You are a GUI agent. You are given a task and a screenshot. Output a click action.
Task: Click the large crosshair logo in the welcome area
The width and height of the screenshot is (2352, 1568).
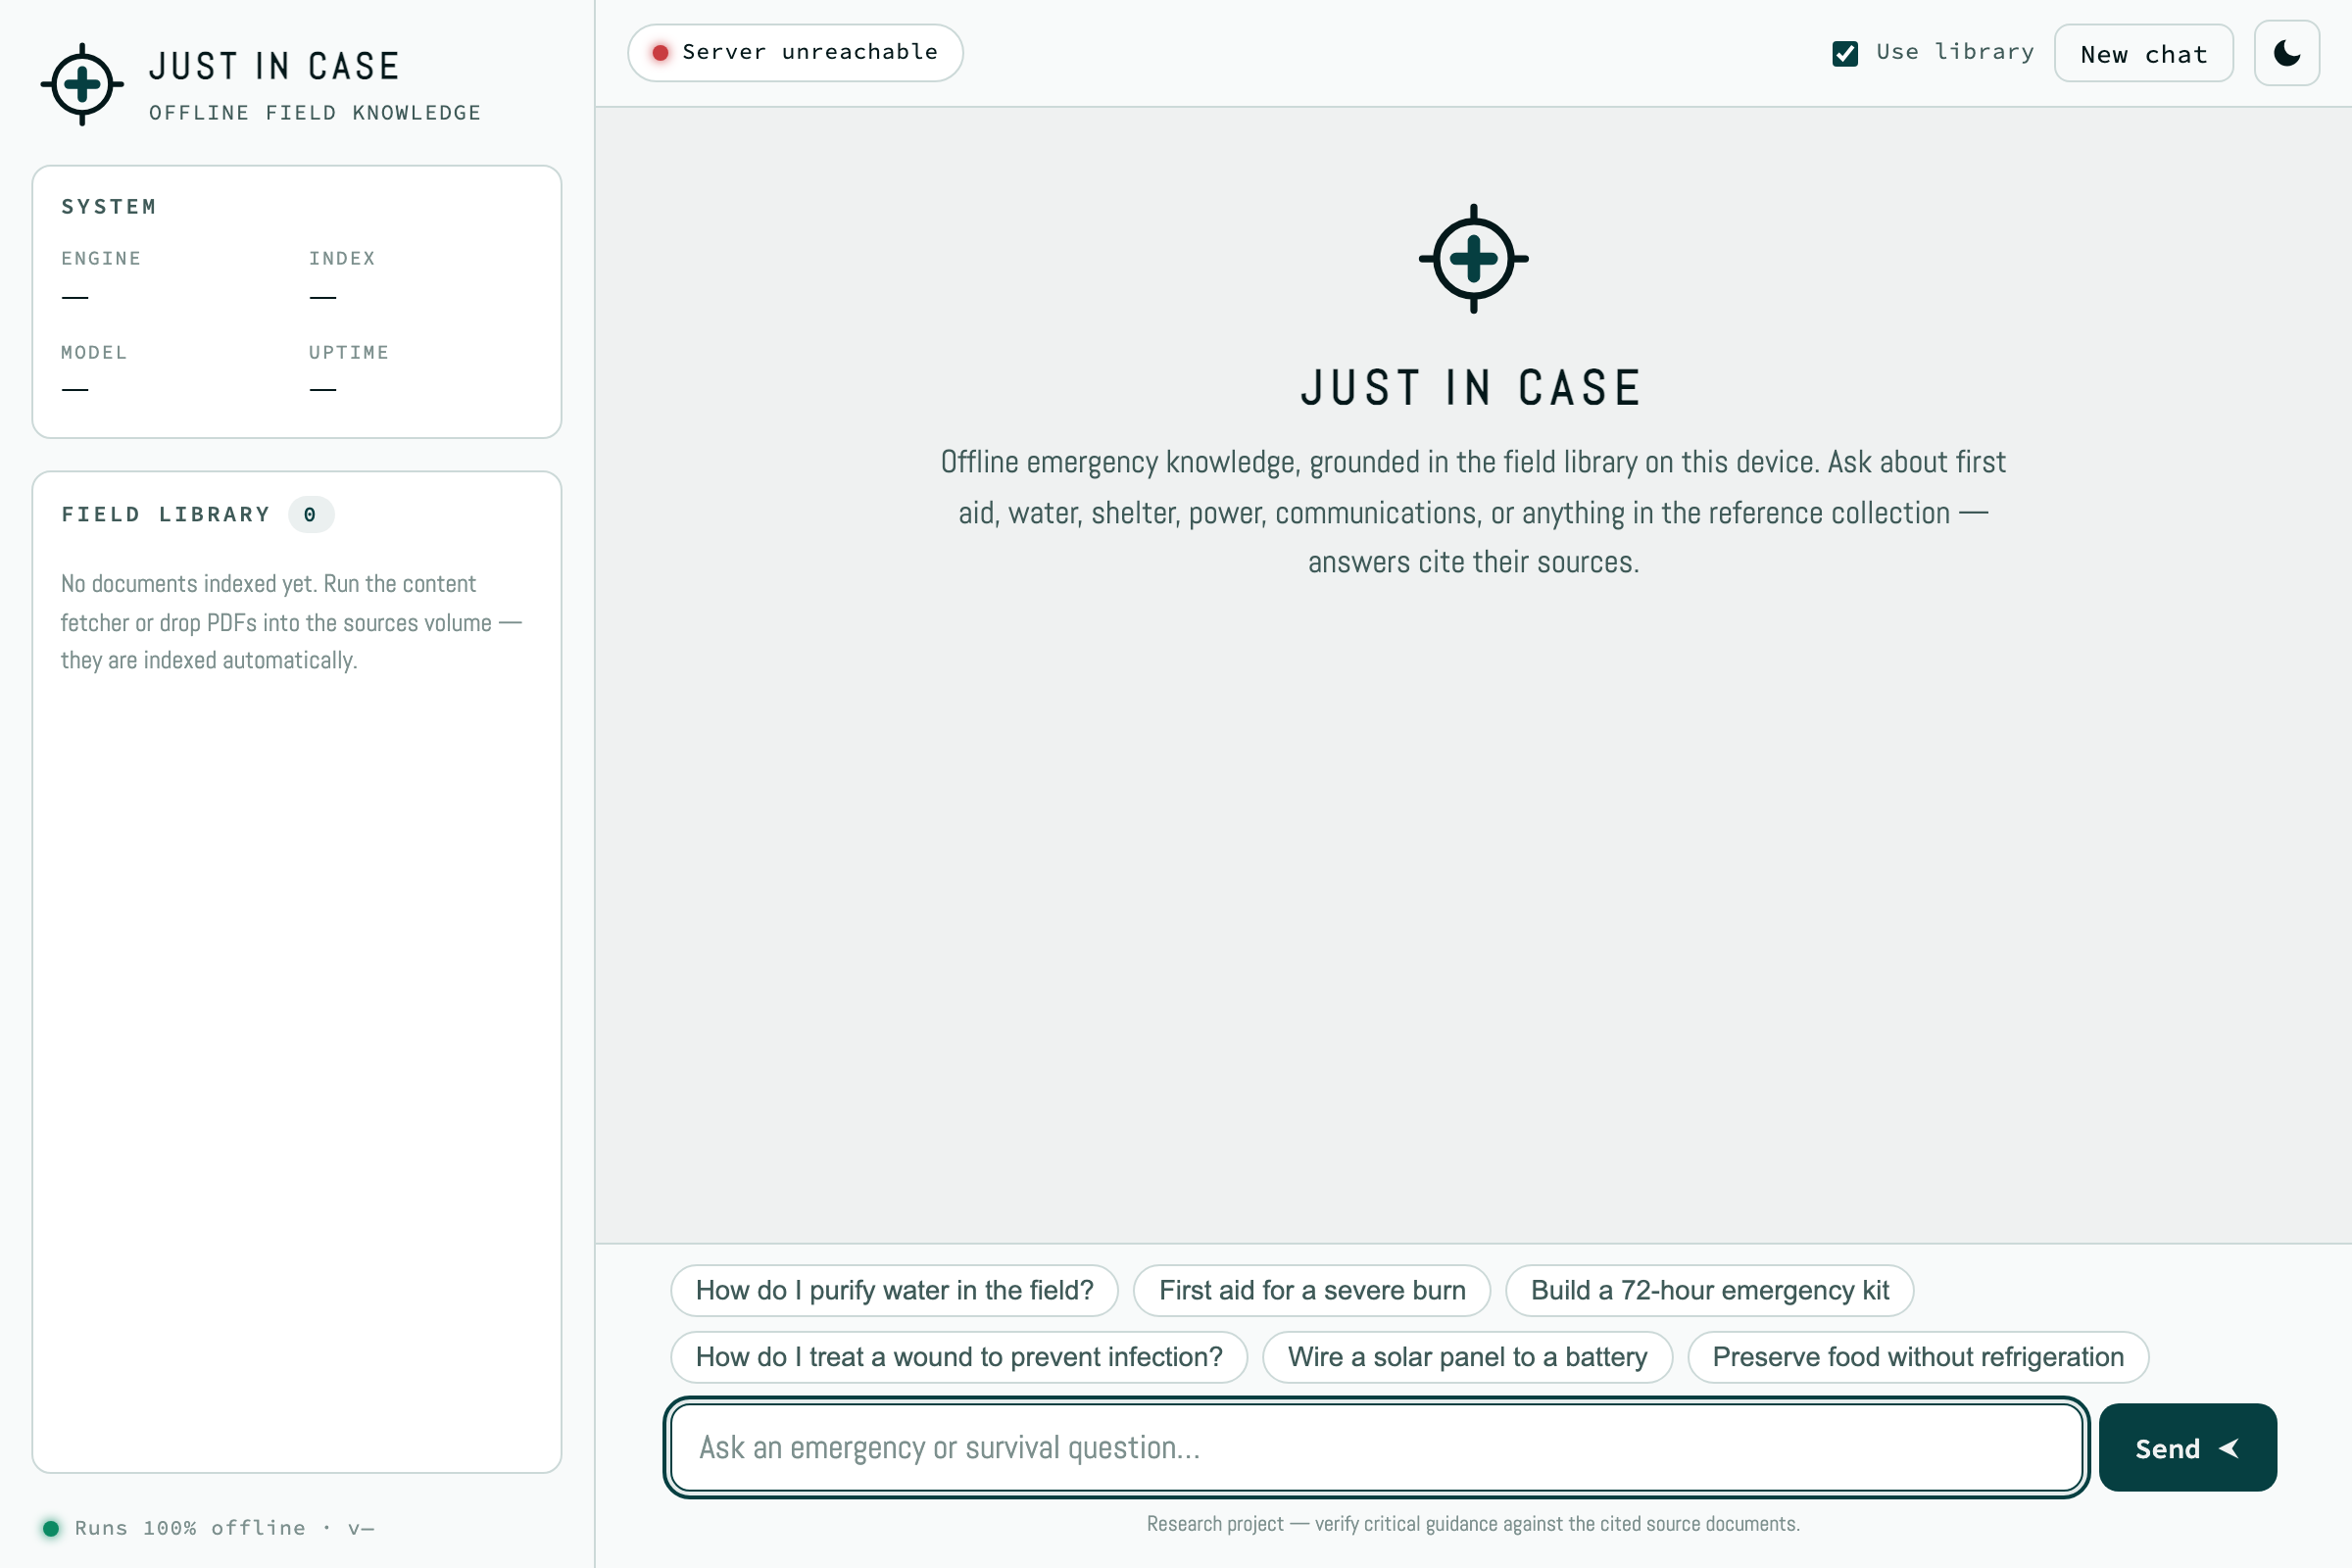[x=1473, y=258]
